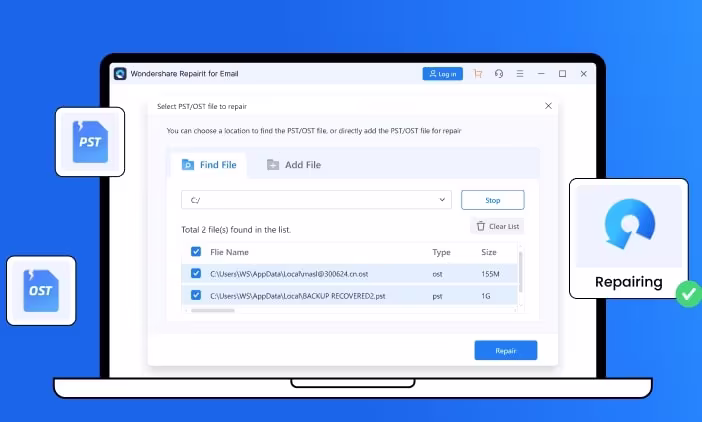Switch to the Add File tab
This screenshot has width=702, height=422.
tap(294, 165)
